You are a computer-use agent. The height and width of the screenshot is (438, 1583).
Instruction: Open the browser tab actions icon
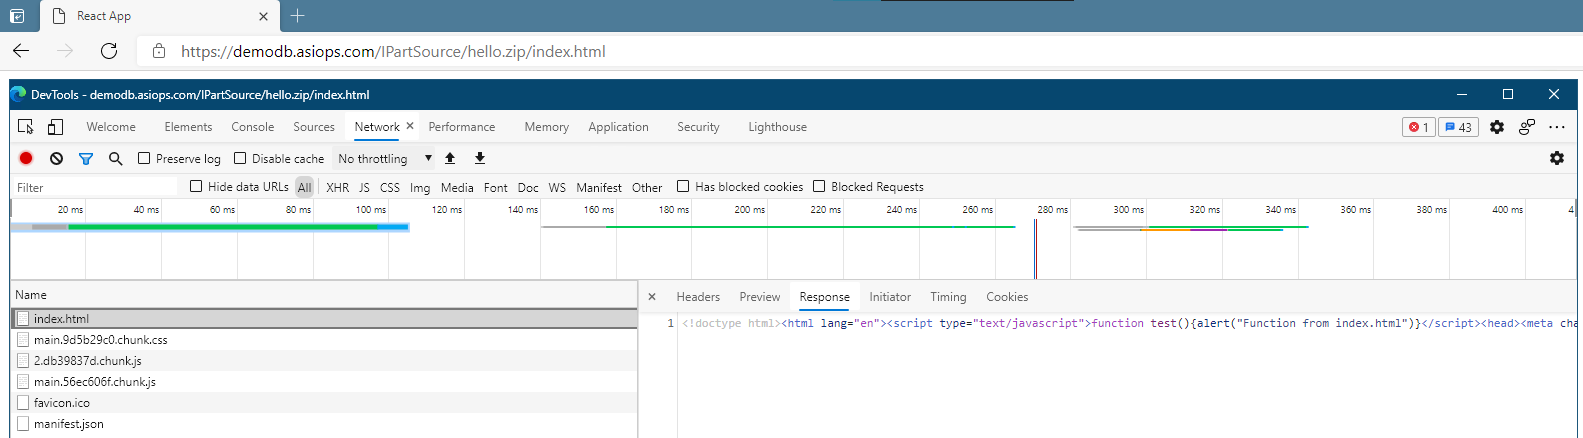click(17, 16)
